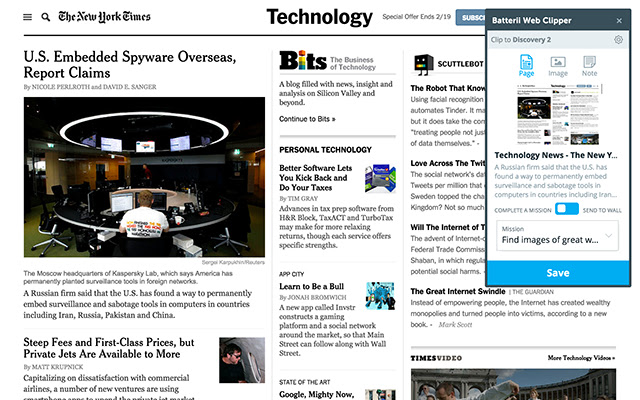Select the Image clip mode
The image size is (640, 400).
[x=558, y=66]
